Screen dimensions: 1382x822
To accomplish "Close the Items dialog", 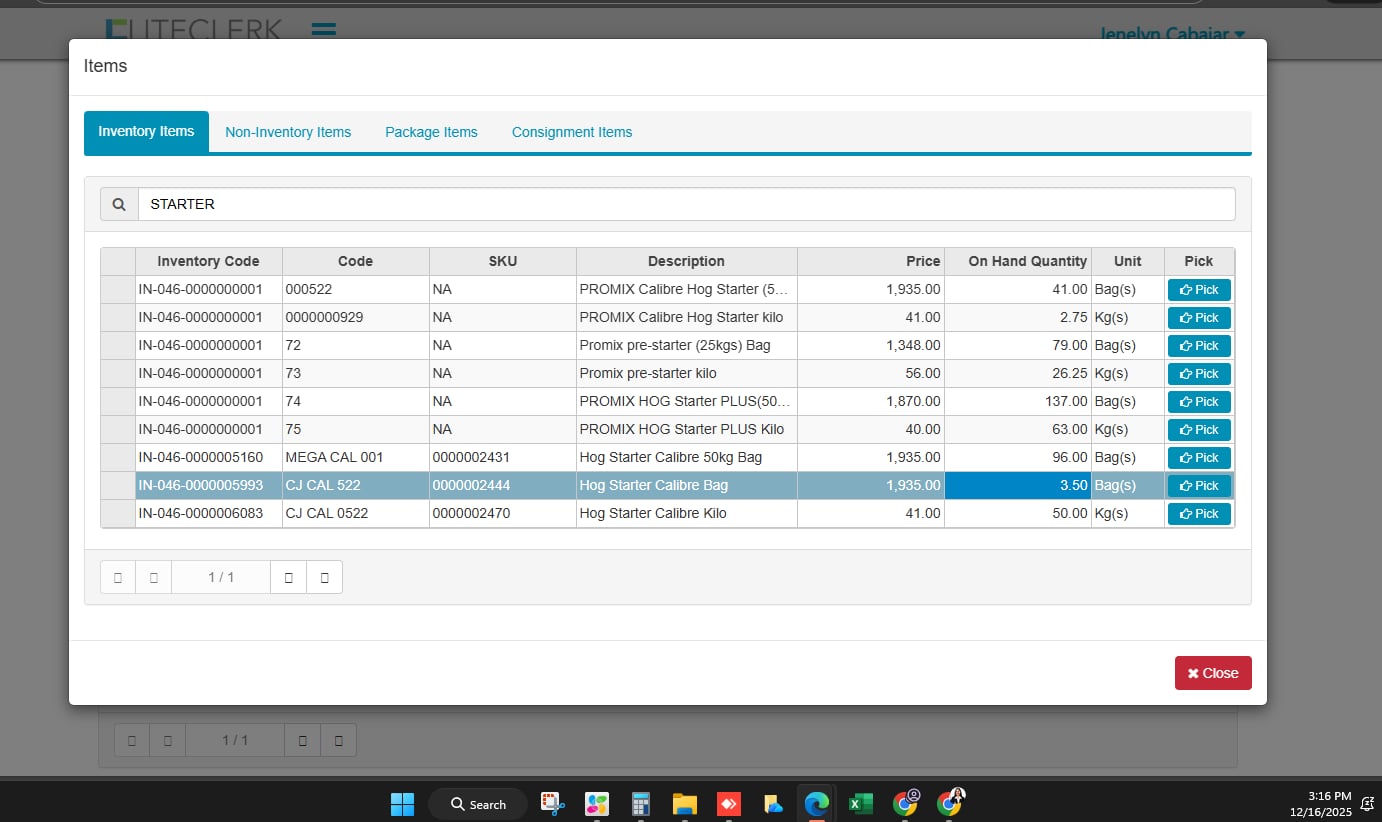I will tap(1212, 673).
